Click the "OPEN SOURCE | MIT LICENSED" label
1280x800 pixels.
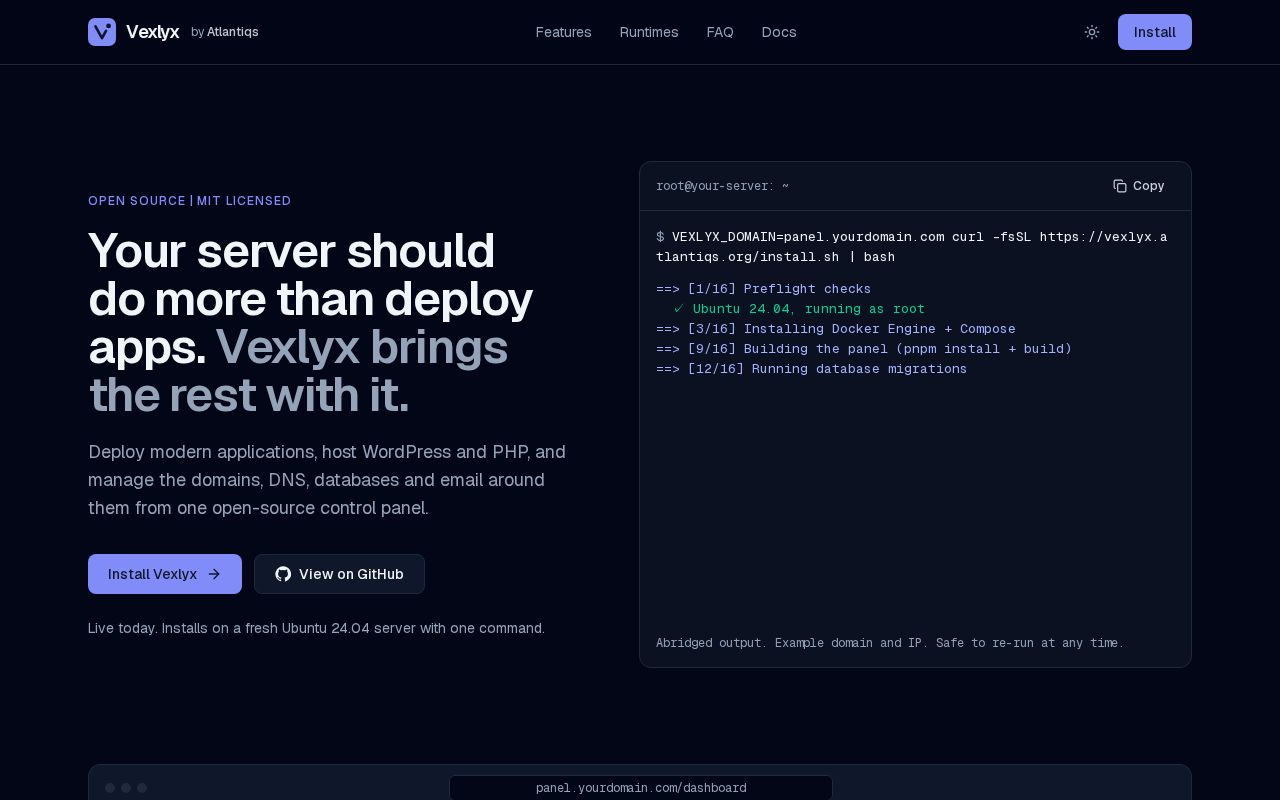pos(190,201)
